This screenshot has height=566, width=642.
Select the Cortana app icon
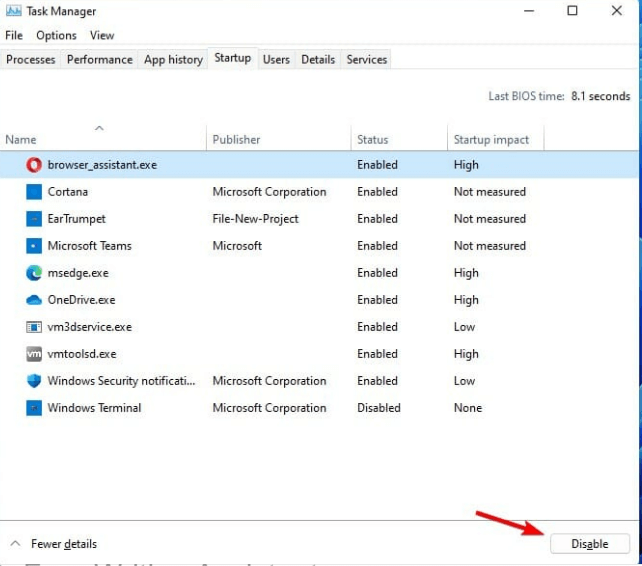(x=33, y=192)
